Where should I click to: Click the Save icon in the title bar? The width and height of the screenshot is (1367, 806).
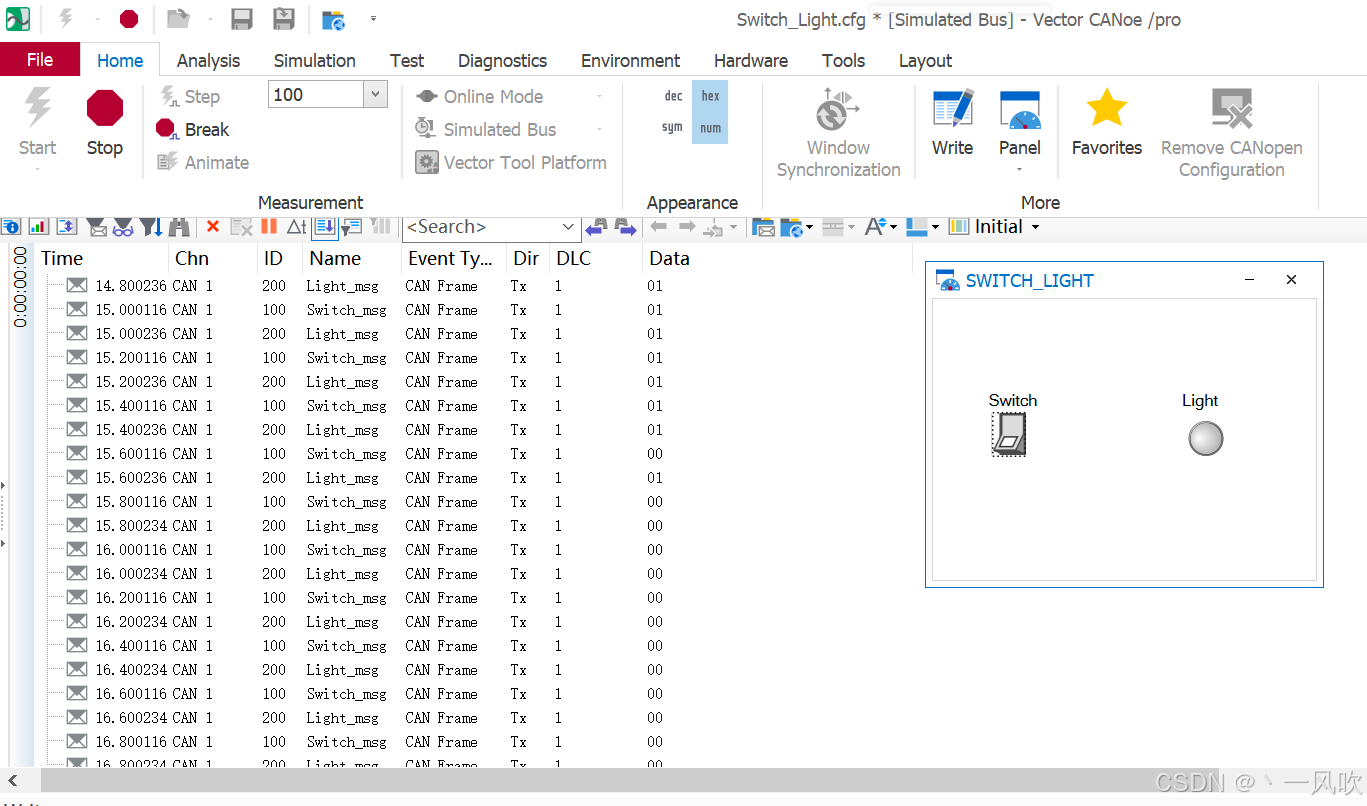(241, 19)
